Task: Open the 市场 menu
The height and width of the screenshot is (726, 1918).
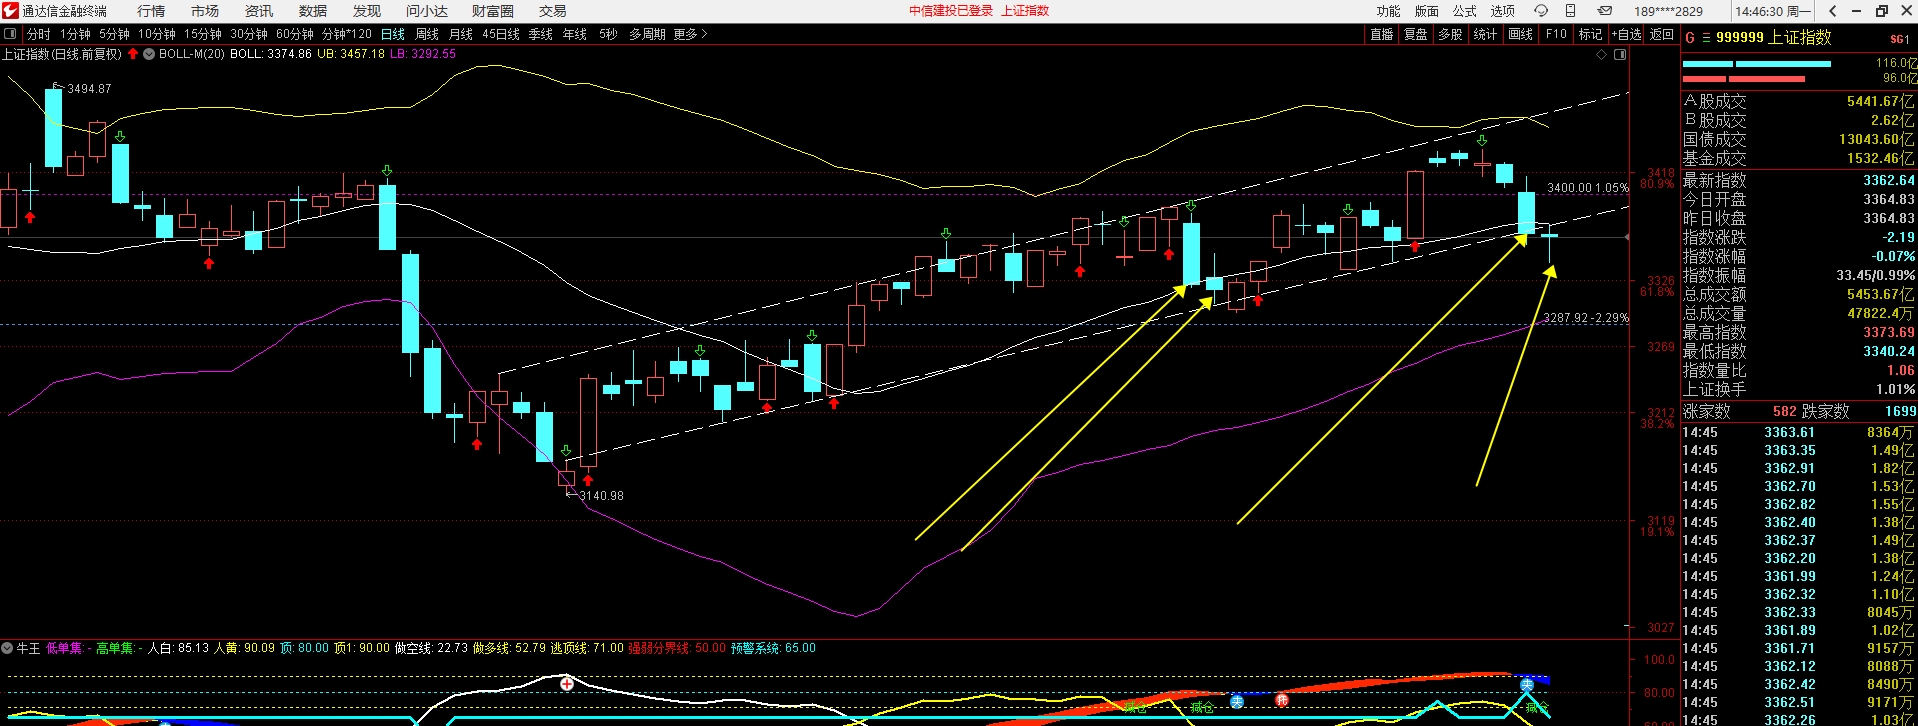Action: coord(205,11)
